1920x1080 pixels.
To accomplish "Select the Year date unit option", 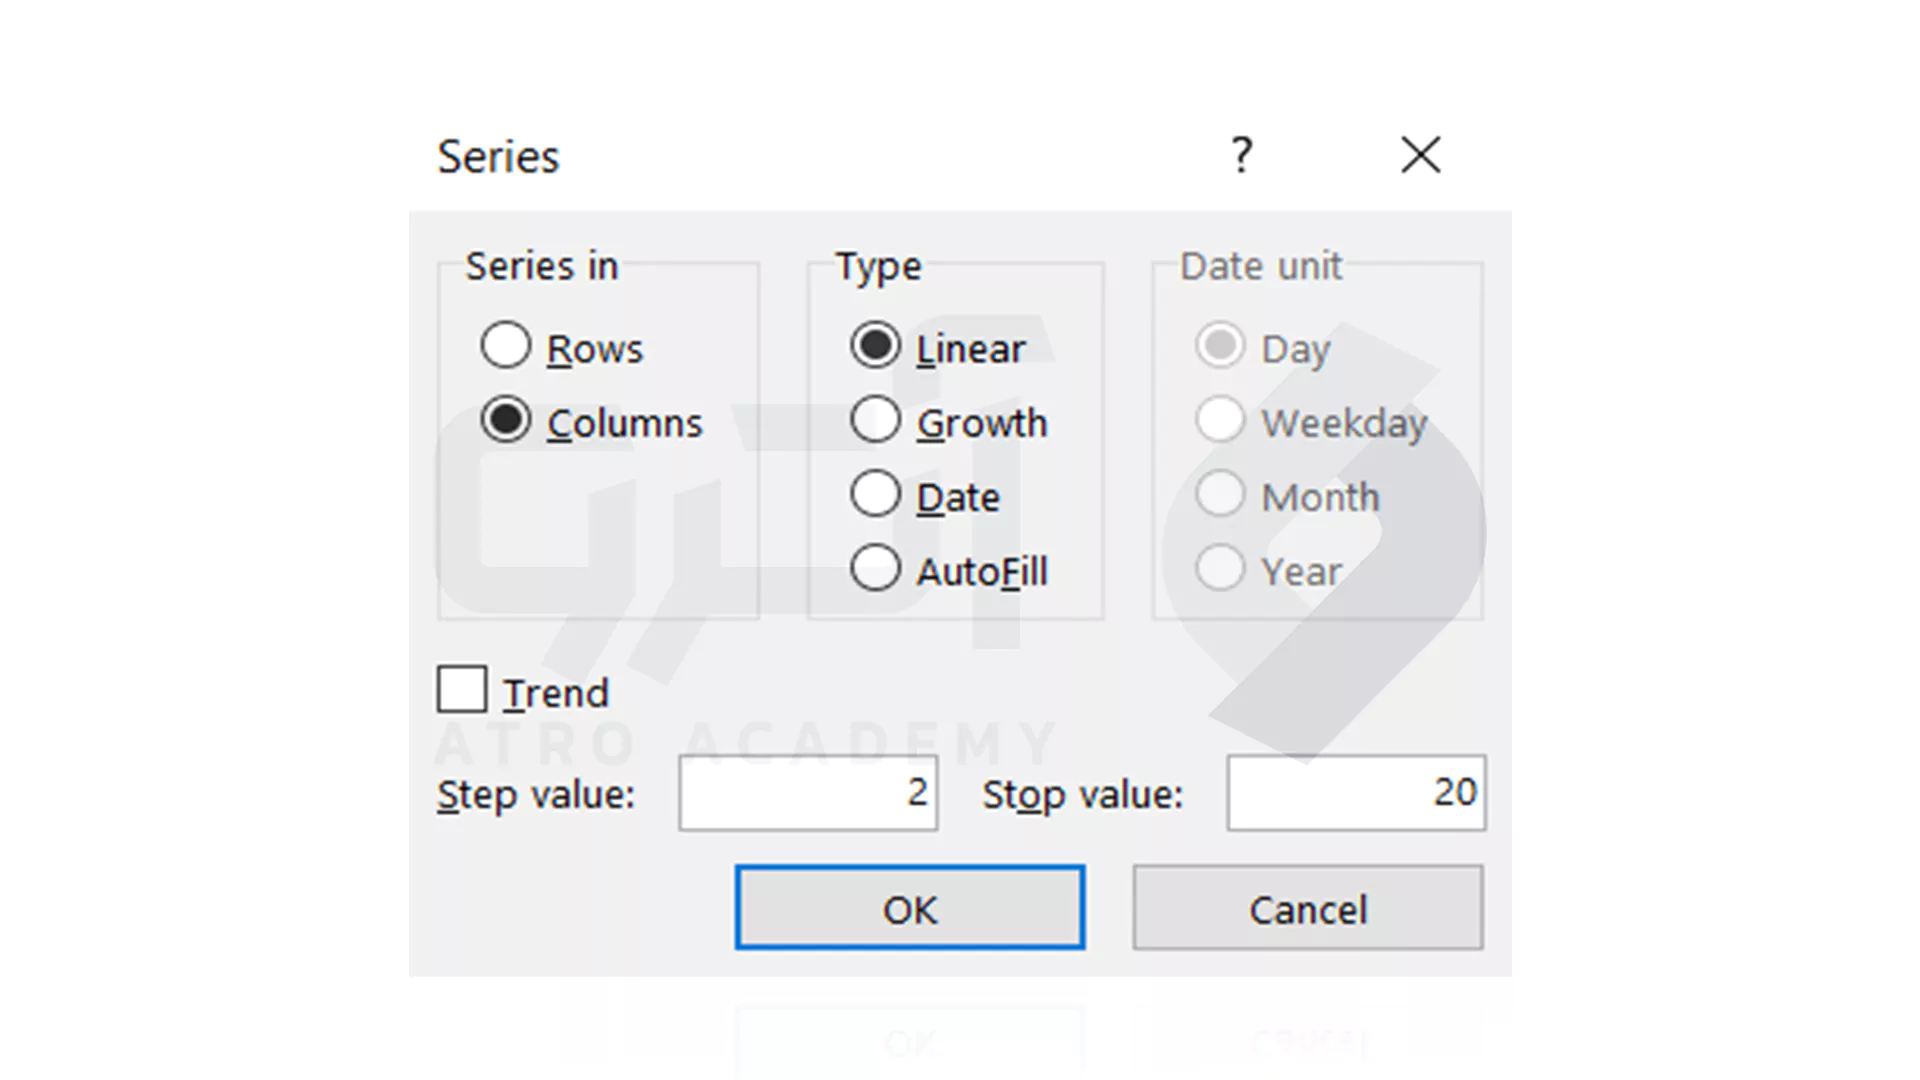I will tap(1220, 568).
